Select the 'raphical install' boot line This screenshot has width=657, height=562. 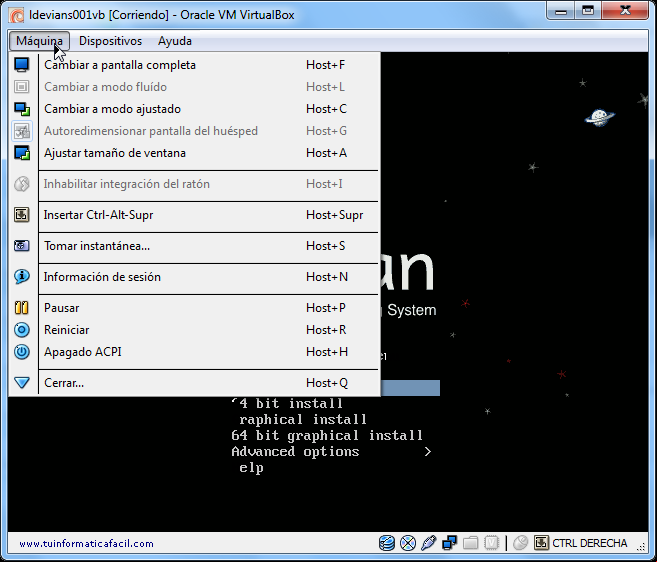tap(303, 420)
